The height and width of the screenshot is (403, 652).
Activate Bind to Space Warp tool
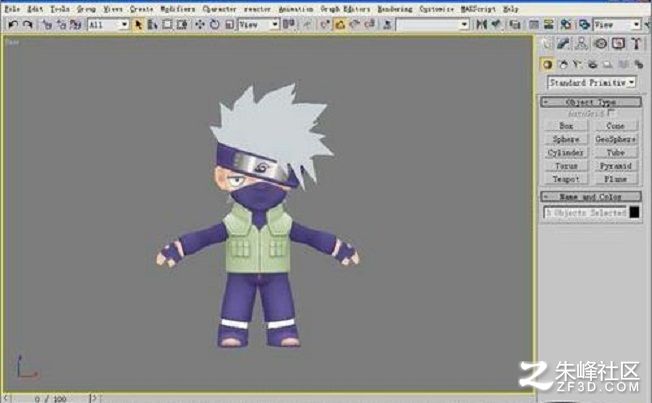75,25
